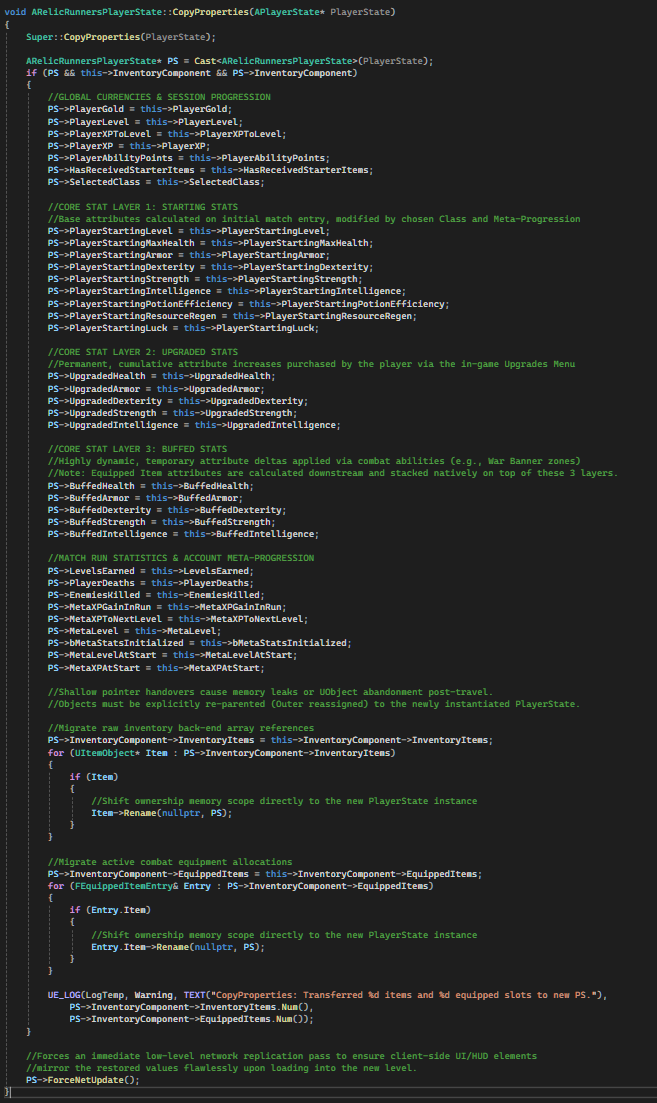657x1103 pixels.
Task: Click the Cast<ARelicRunnersPlayerState> assignment line
Action: tap(229, 60)
